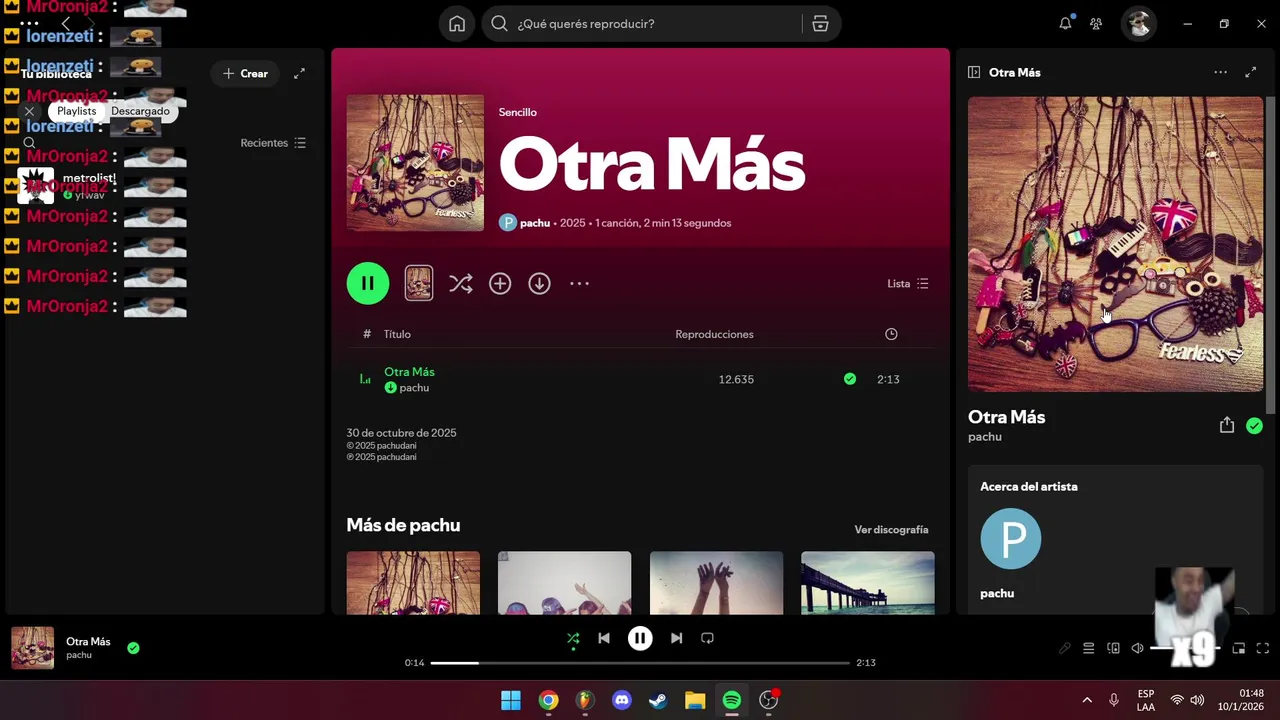Add single to library with plus icon
Image resolution: width=1280 pixels, height=720 pixels.
(500, 284)
